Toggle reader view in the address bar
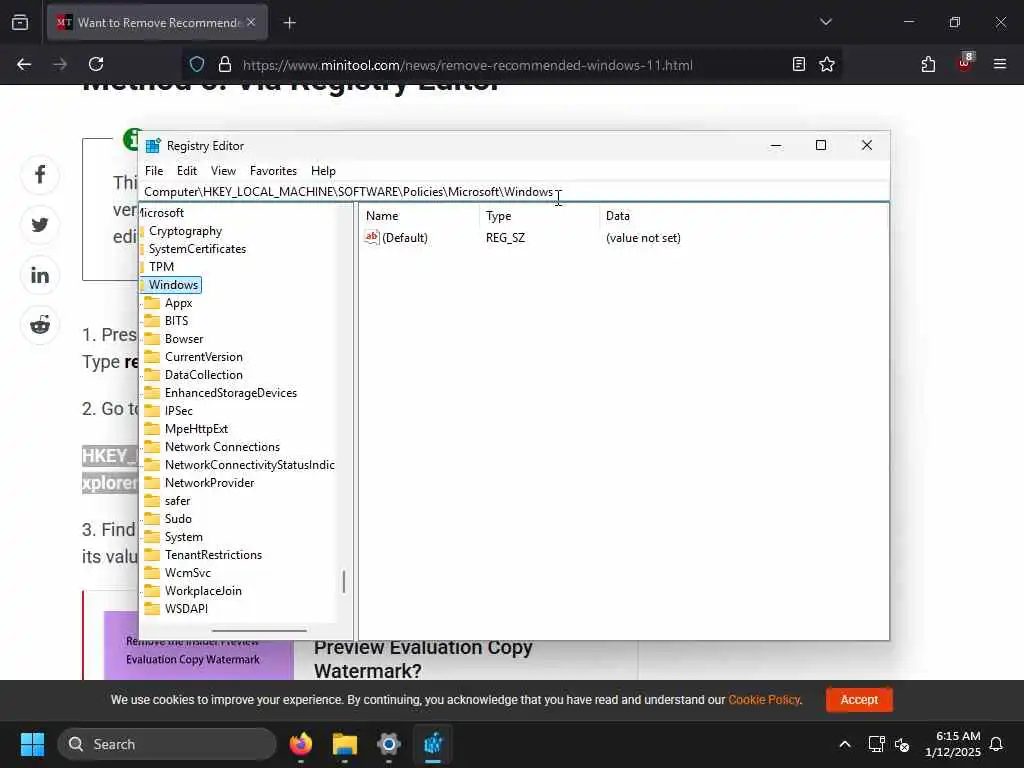Image resolution: width=1024 pixels, height=768 pixels. [798, 64]
